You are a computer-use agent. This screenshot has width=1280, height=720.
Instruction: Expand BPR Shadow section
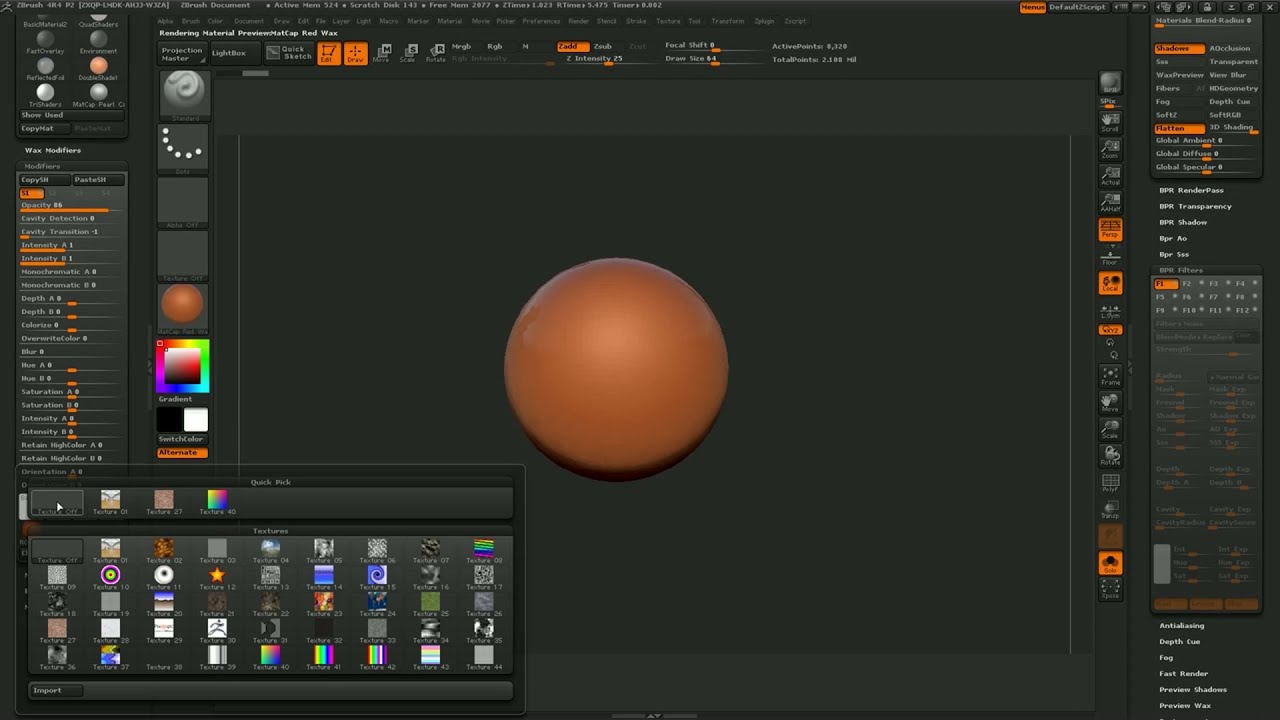coord(1183,222)
